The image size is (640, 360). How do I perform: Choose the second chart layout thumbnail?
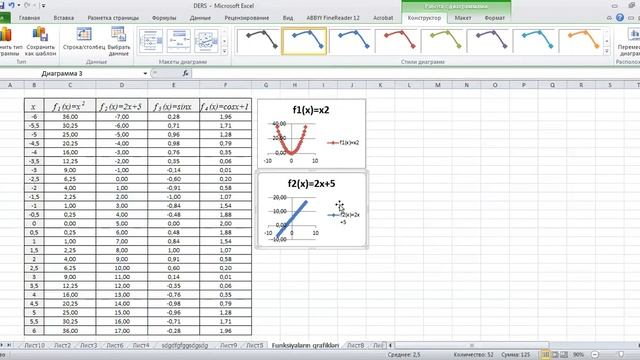tap(178, 41)
